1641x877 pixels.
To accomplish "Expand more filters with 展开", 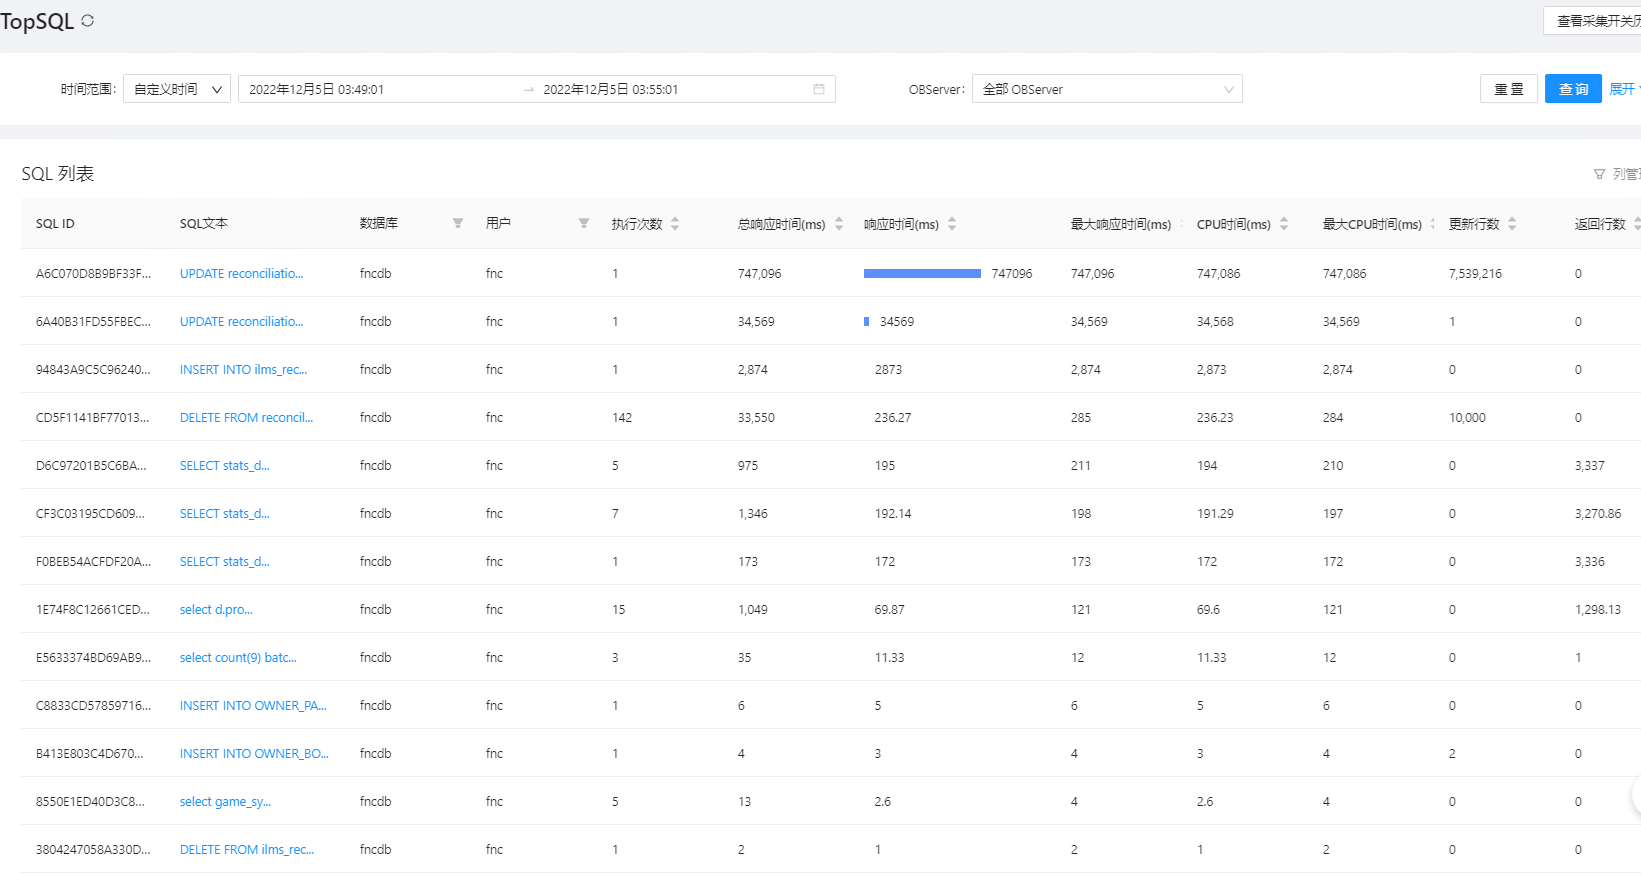I will click(1623, 89).
